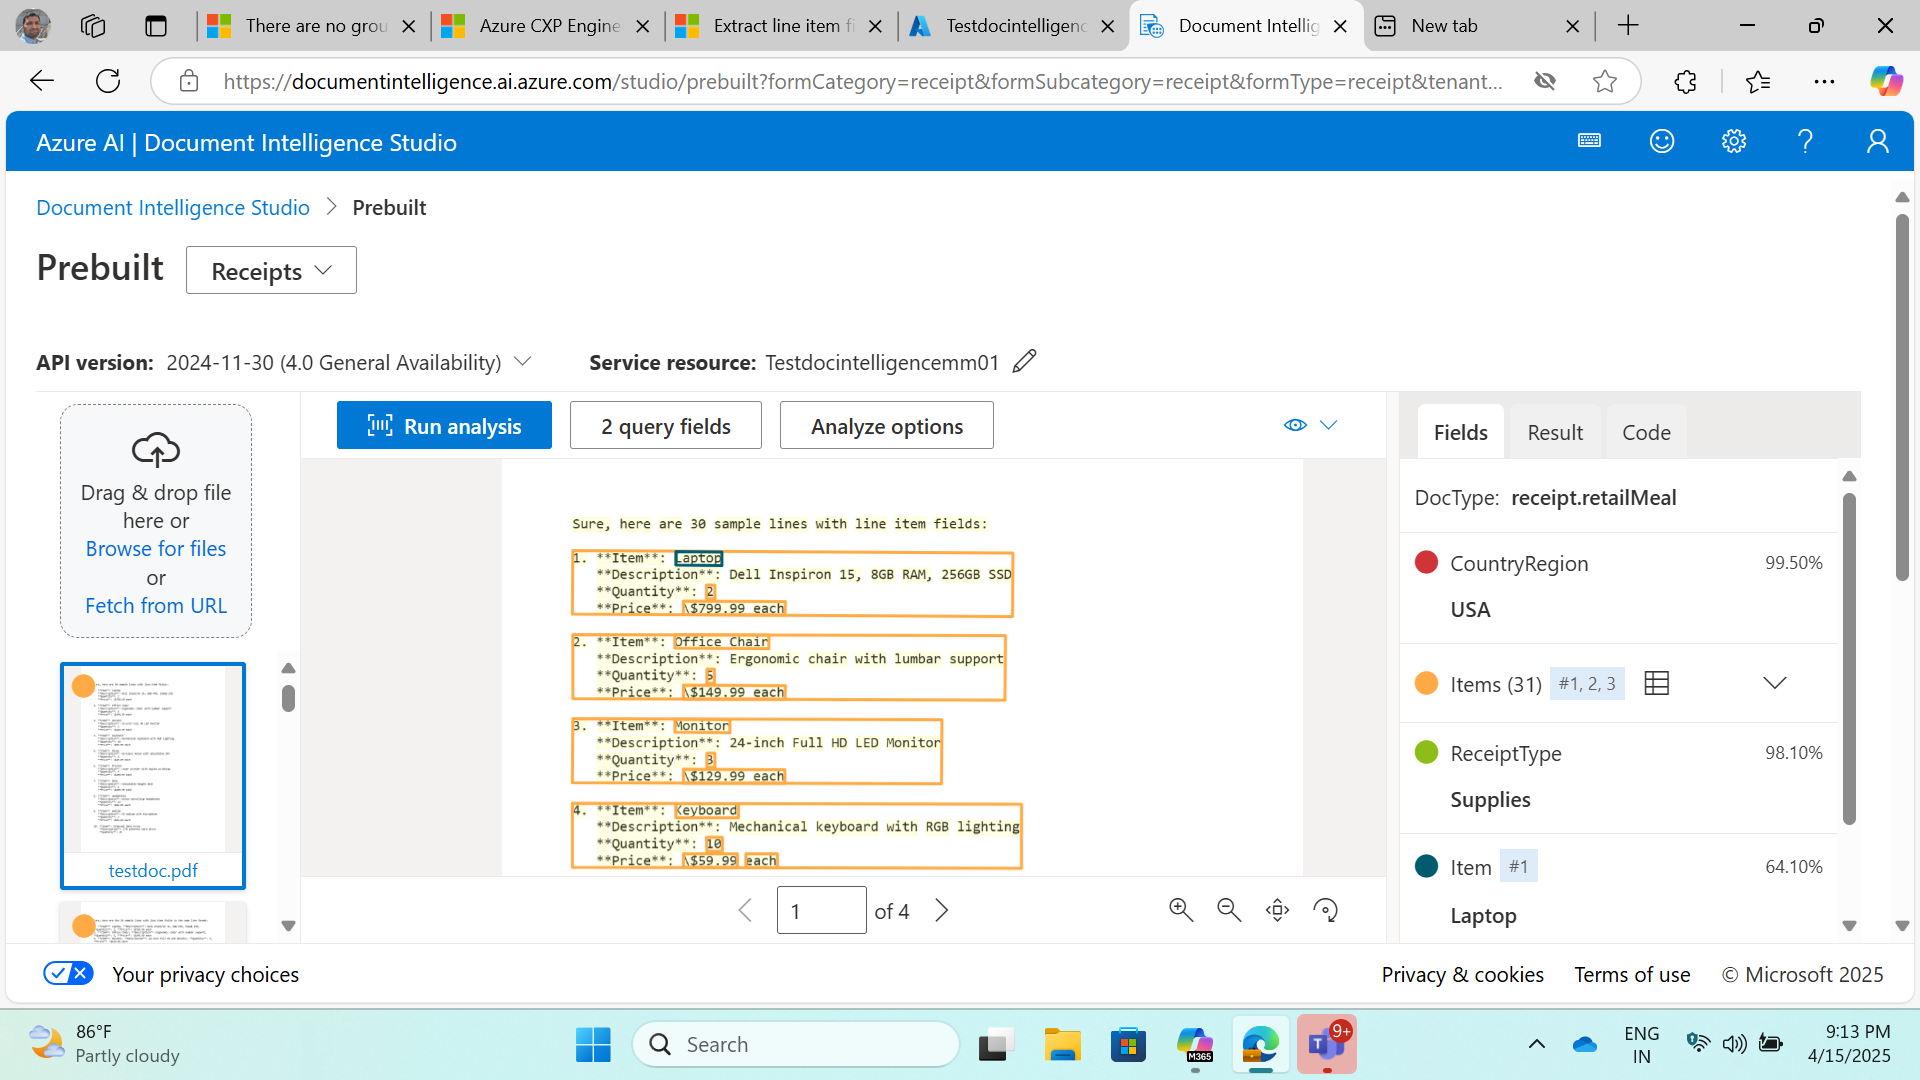The height and width of the screenshot is (1080, 1920).
Task: Toggle Your privacy choices switch
Action: tap(68, 973)
